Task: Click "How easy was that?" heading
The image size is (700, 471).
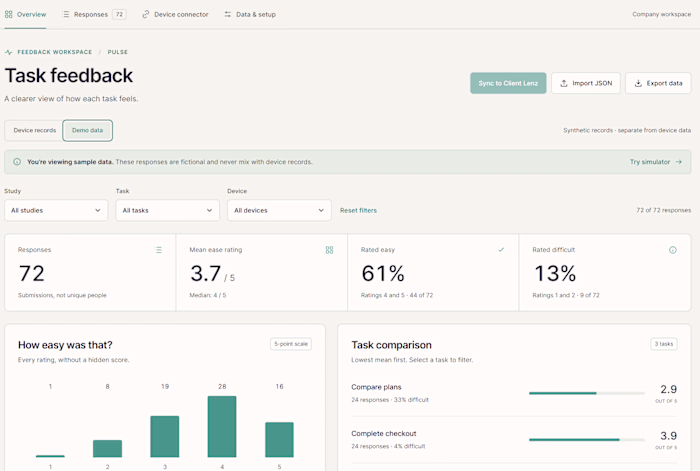Action: (65, 345)
